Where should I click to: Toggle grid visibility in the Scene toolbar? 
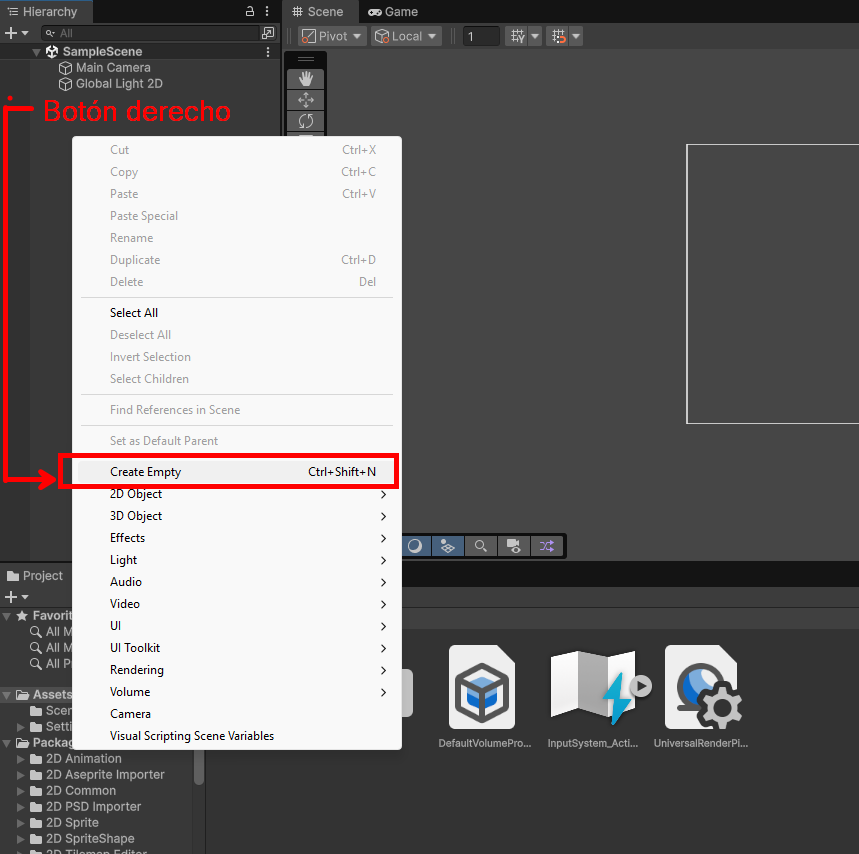point(517,36)
